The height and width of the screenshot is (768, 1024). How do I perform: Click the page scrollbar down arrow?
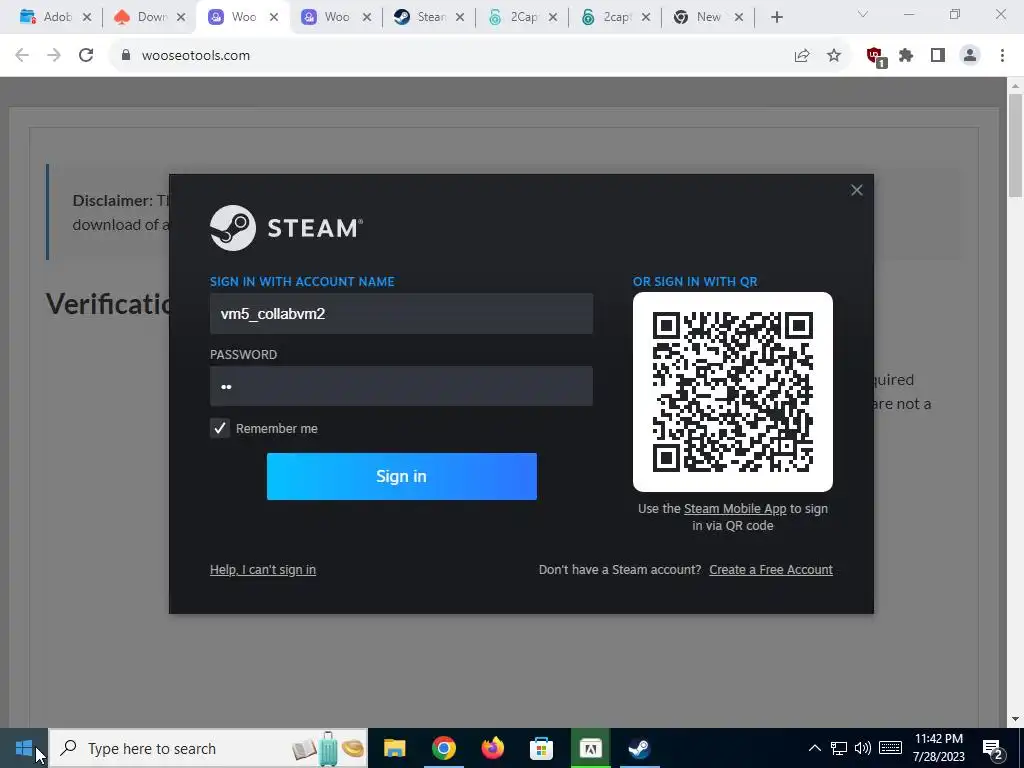pos(1015,720)
